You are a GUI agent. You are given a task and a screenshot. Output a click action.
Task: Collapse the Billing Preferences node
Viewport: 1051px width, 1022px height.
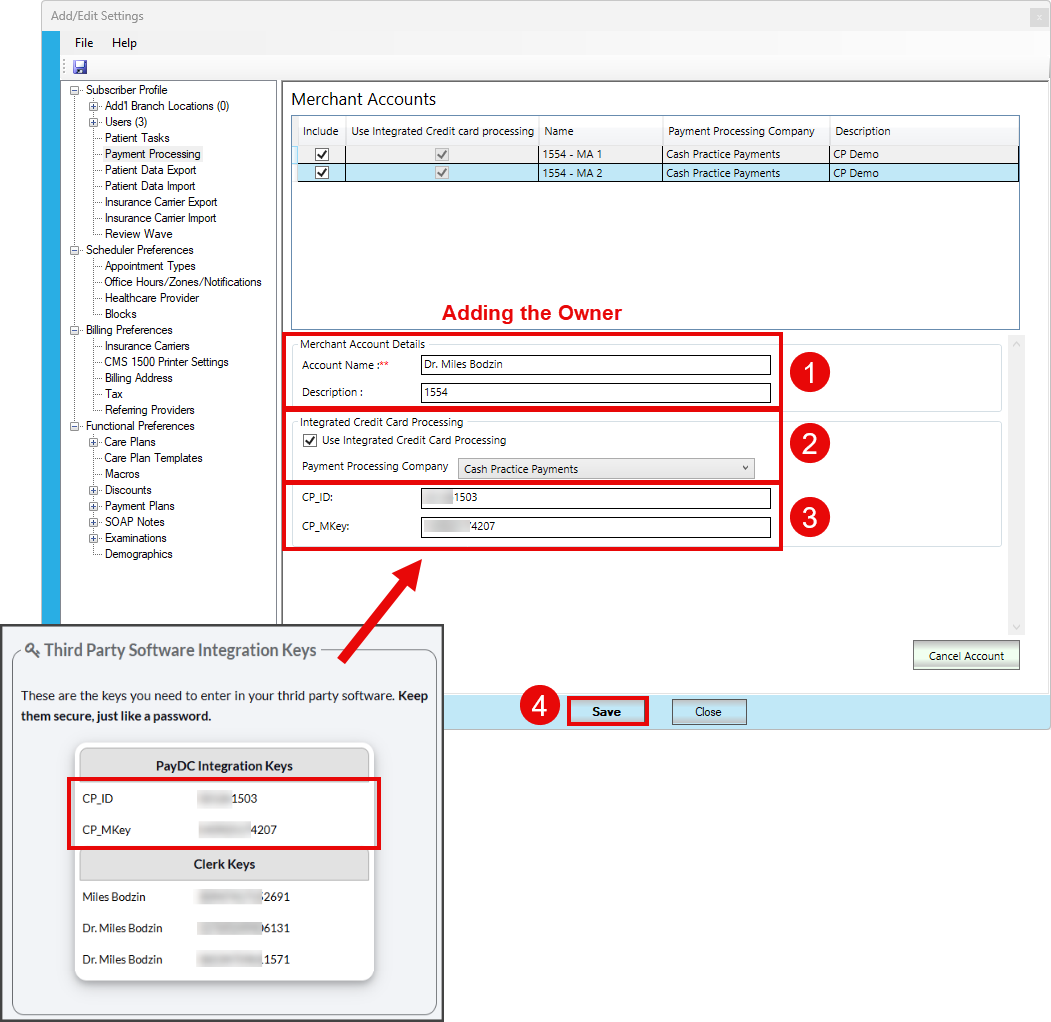tap(74, 330)
